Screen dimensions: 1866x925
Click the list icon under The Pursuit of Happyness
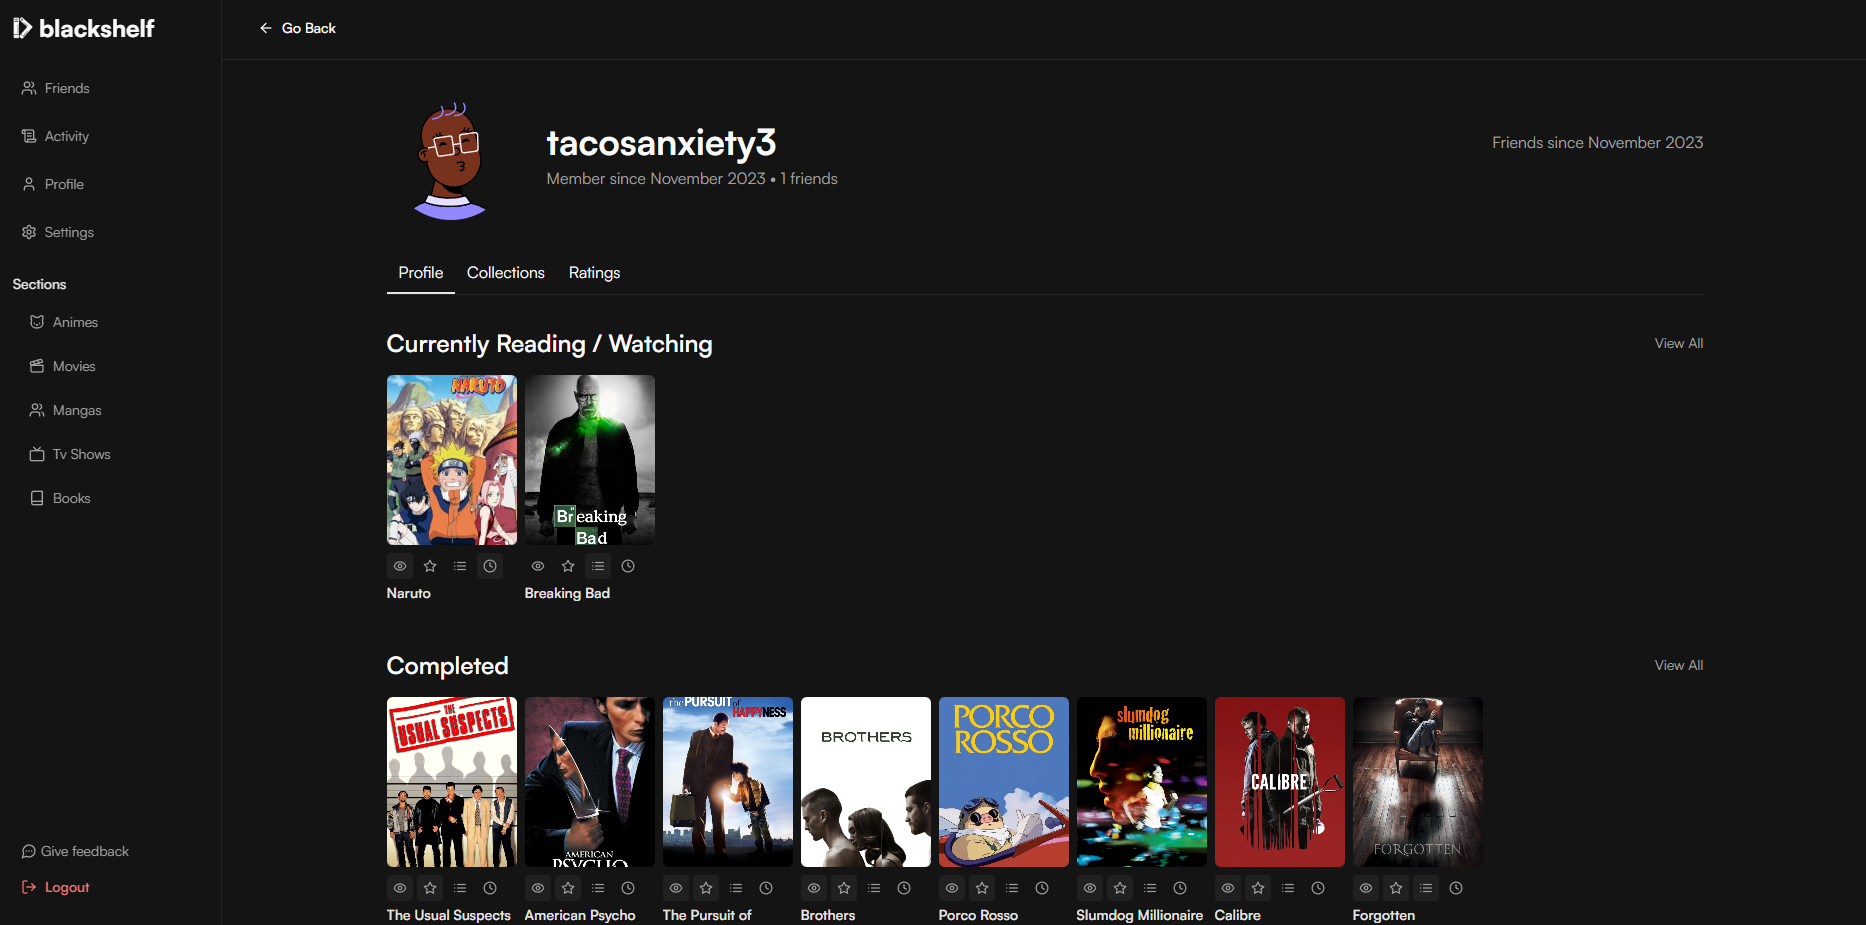tap(736, 888)
